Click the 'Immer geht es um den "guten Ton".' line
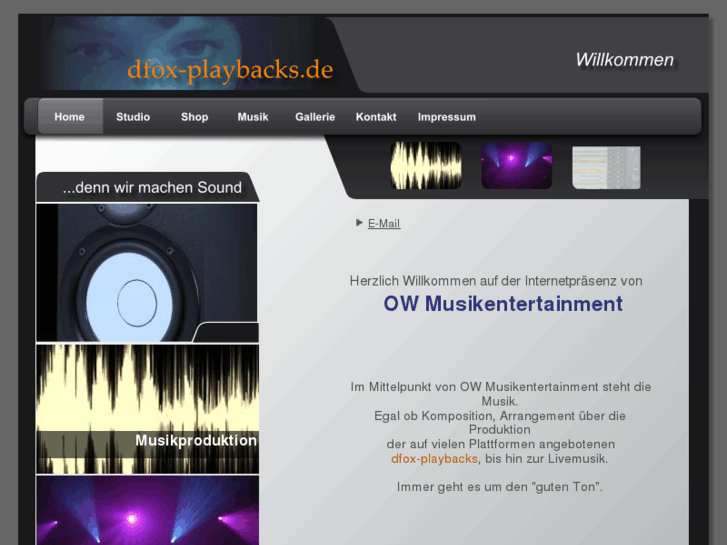 [x=499, y=487]
